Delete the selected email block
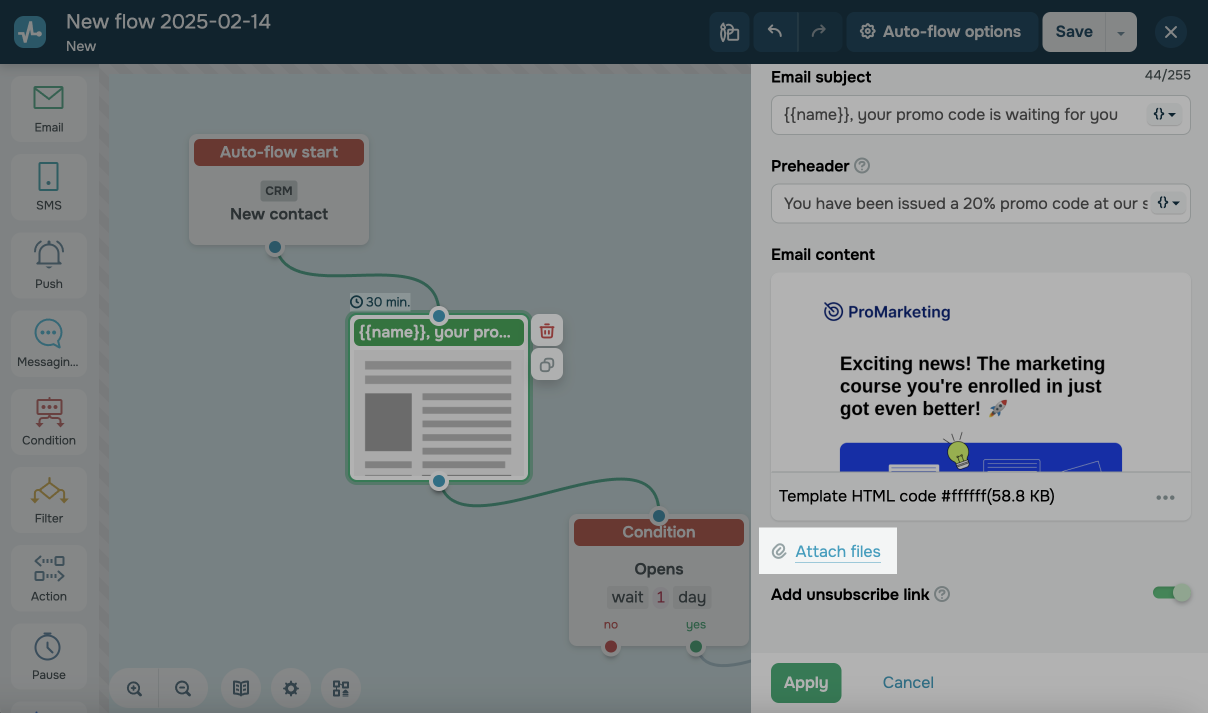The width and height of the screenshot is (1208, 713). click(x=546, y=331)
